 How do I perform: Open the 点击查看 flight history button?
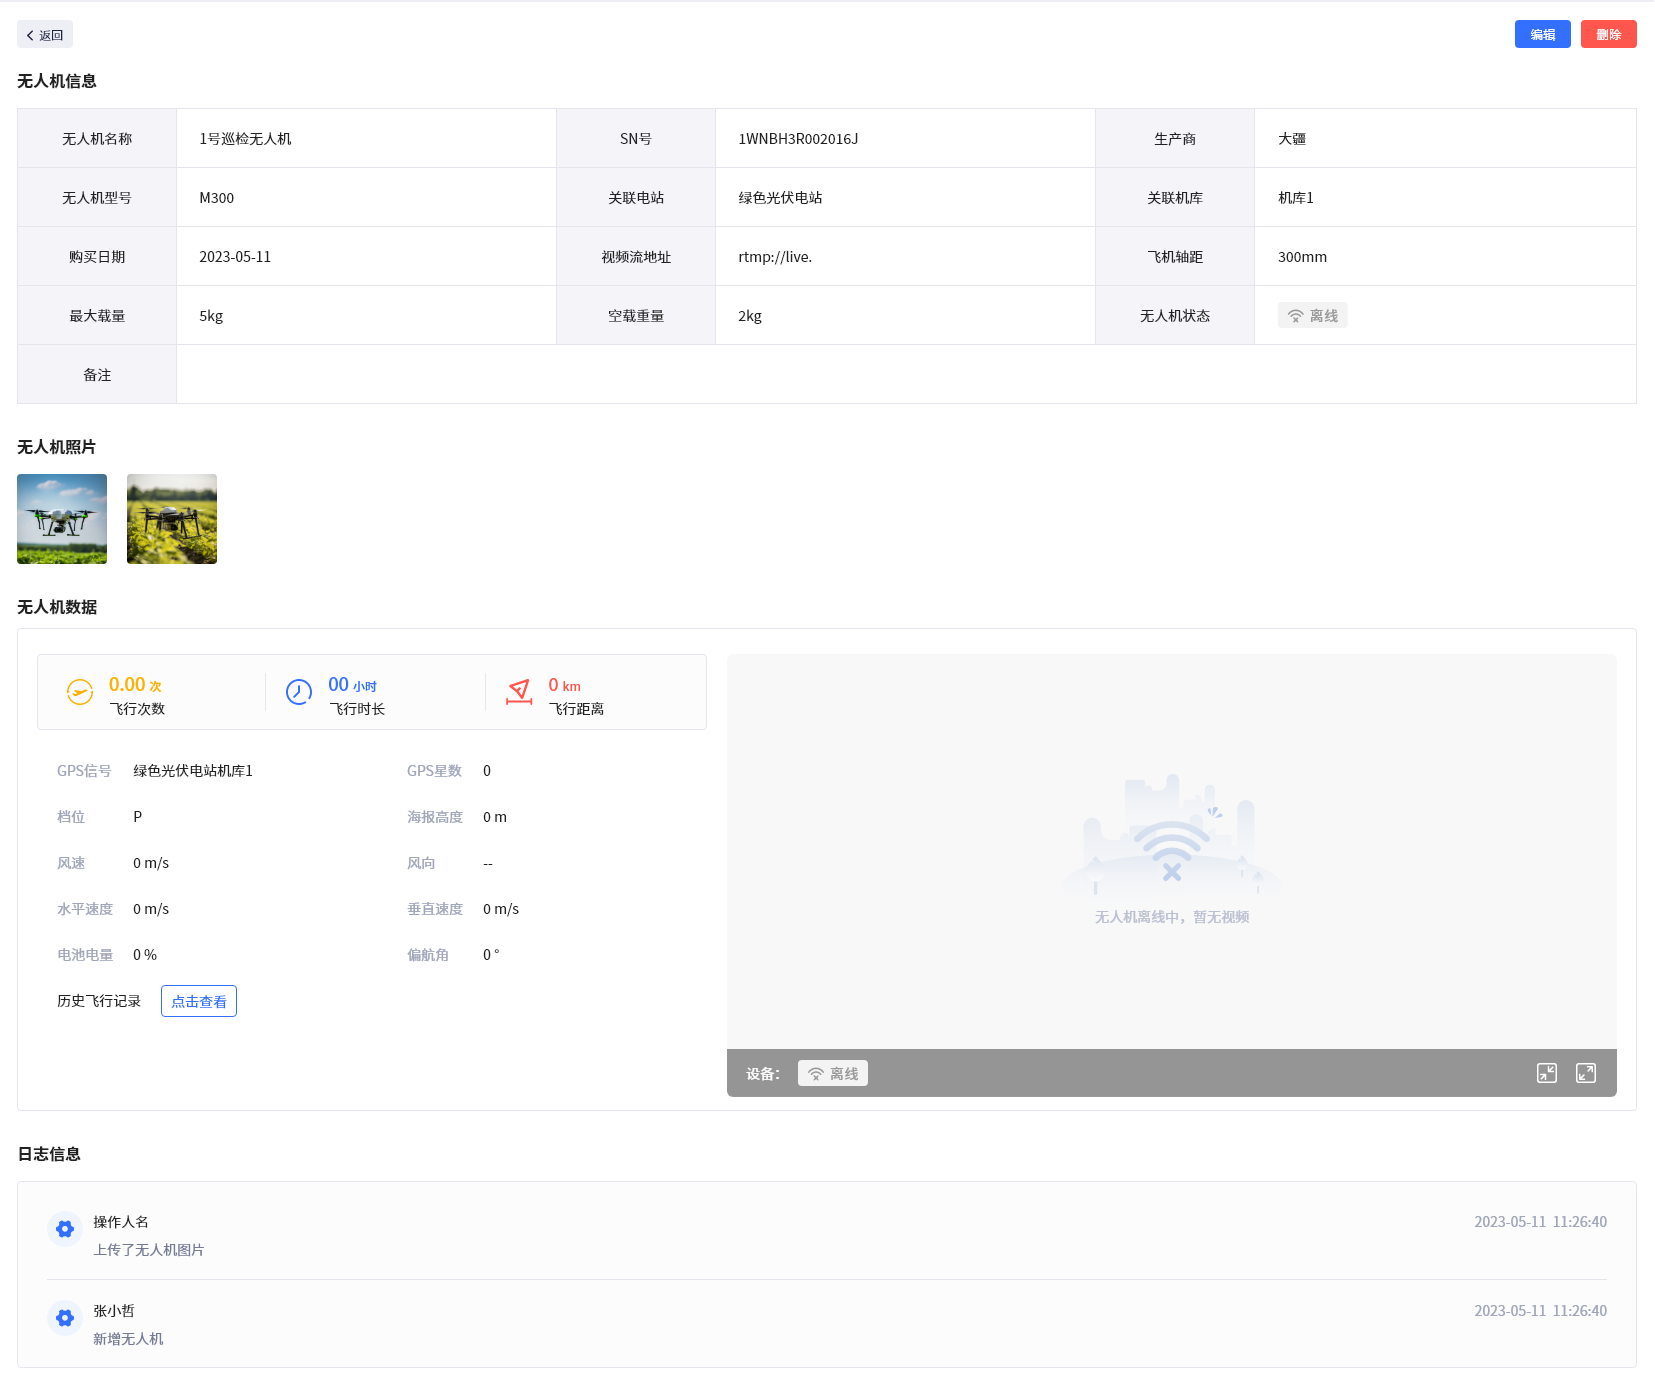click(x=199, y=1001)
